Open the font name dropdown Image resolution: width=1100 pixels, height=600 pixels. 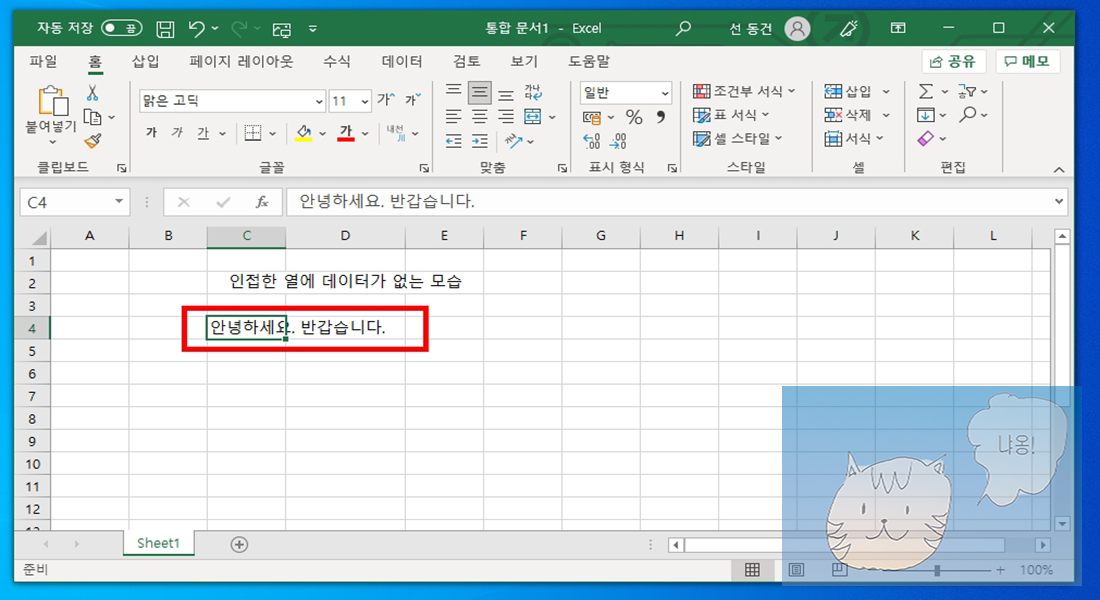[318, 102]
